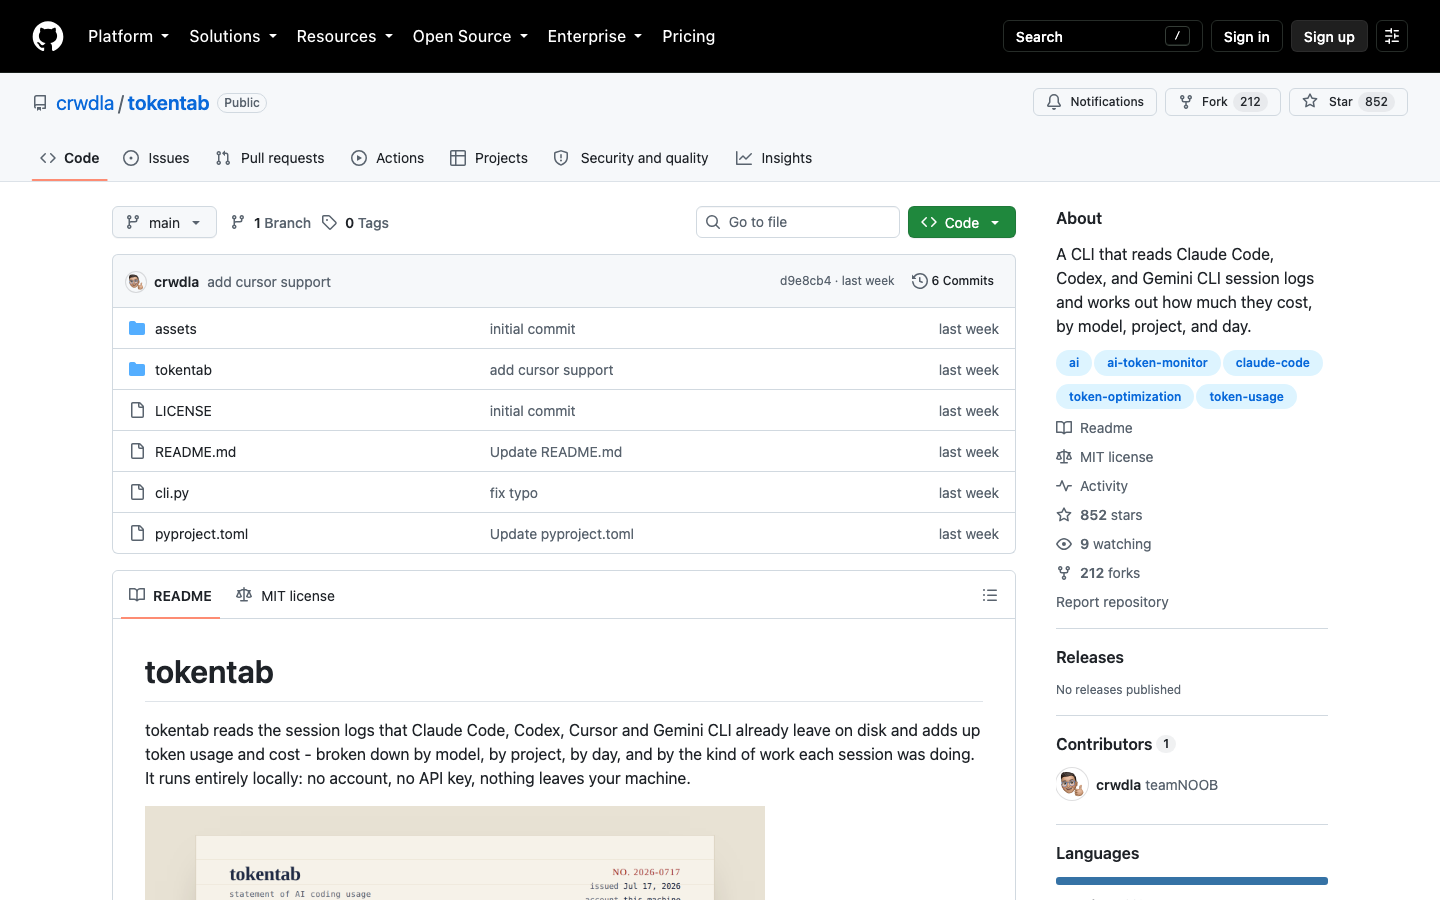The width and height of the screenshot is (1440, 900).
Task: Click the blue Languages bar
Action: click(1192, 881)
